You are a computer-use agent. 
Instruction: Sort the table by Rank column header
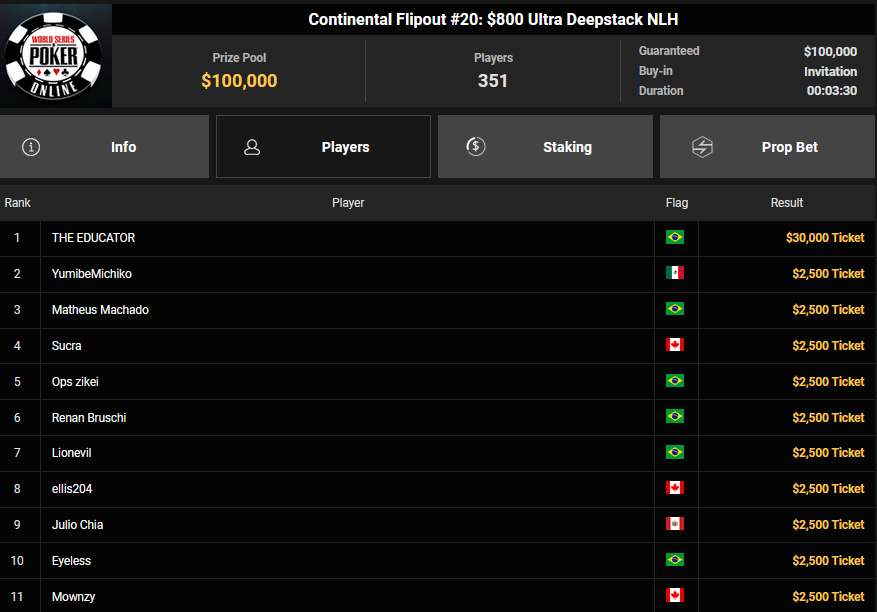(x=18, y=203)
